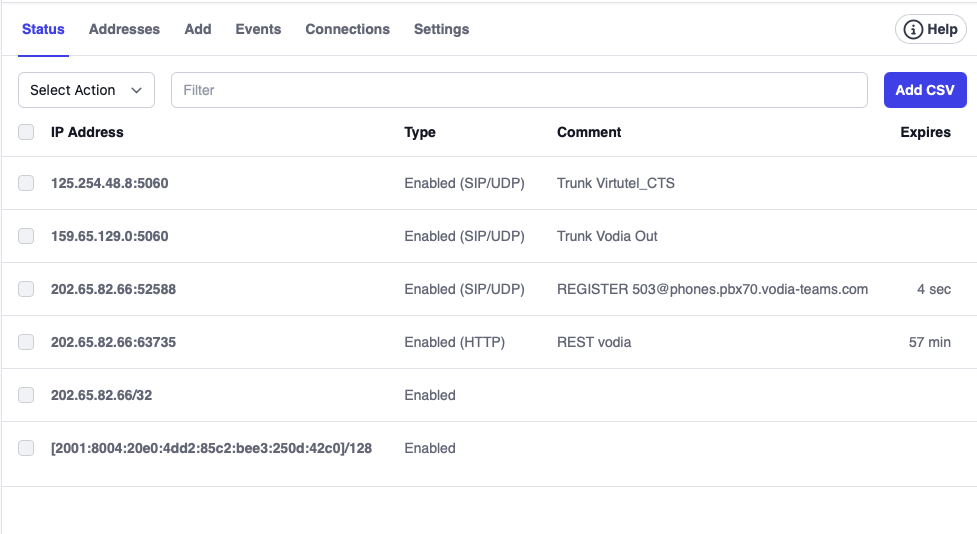Open the Add tab
Viewport: 977px width, 534px height.
[198, 29]
